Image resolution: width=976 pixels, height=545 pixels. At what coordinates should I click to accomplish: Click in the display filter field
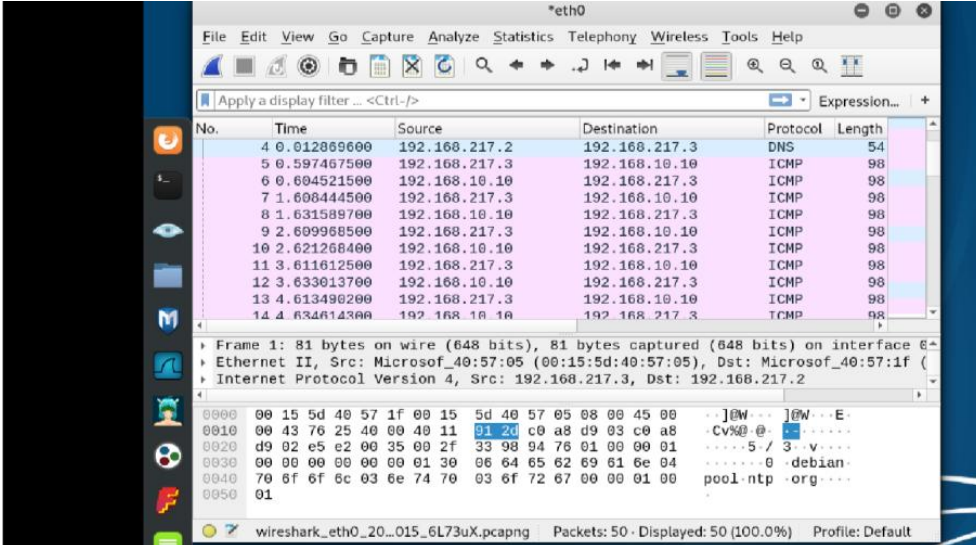(480, 101)
